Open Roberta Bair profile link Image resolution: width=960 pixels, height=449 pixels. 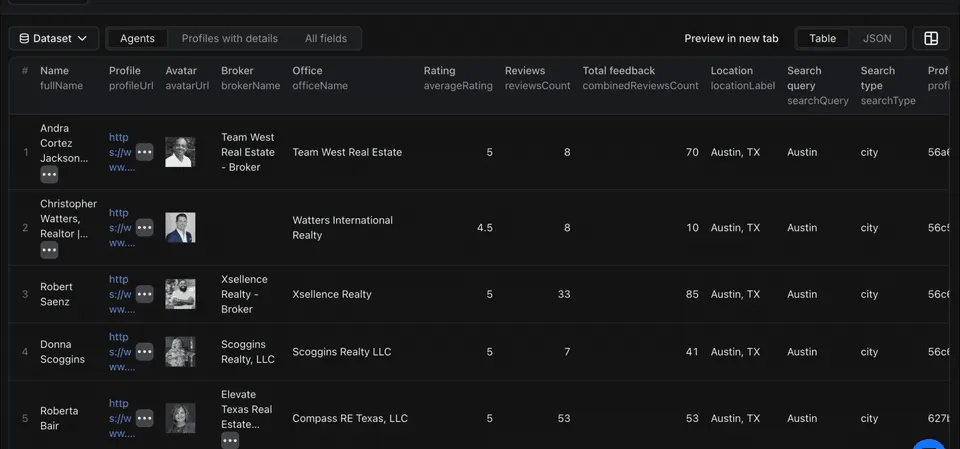pos(122,418)
